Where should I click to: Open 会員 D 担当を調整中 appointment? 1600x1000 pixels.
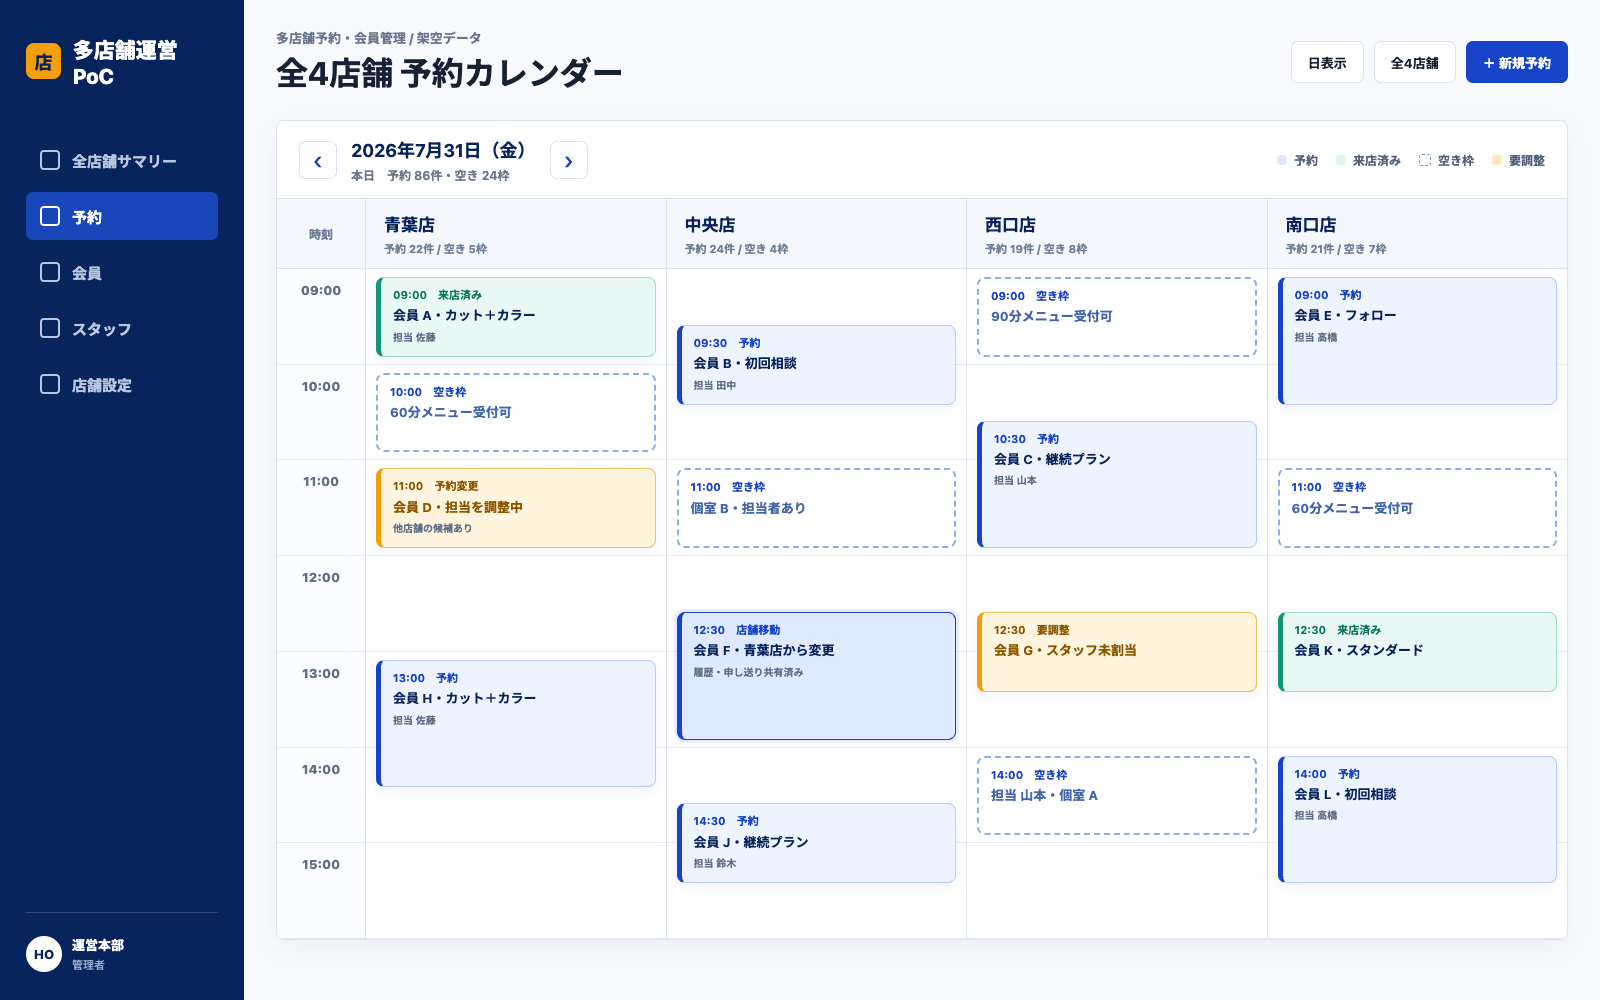(516, 508)
